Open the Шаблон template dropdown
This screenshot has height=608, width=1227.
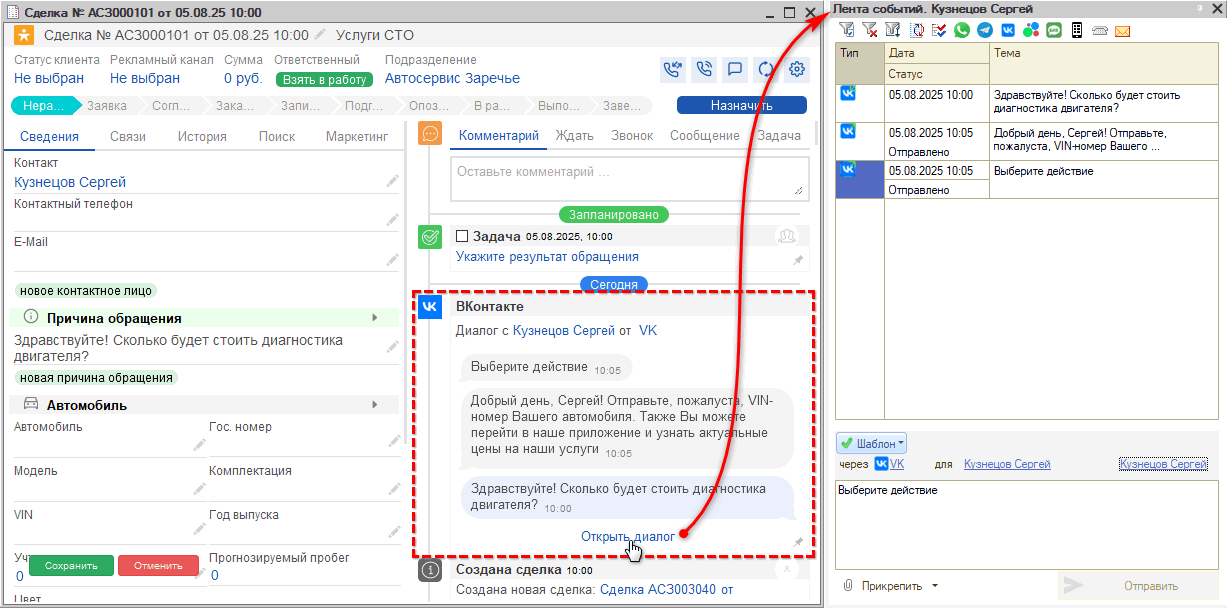(871, 443)
